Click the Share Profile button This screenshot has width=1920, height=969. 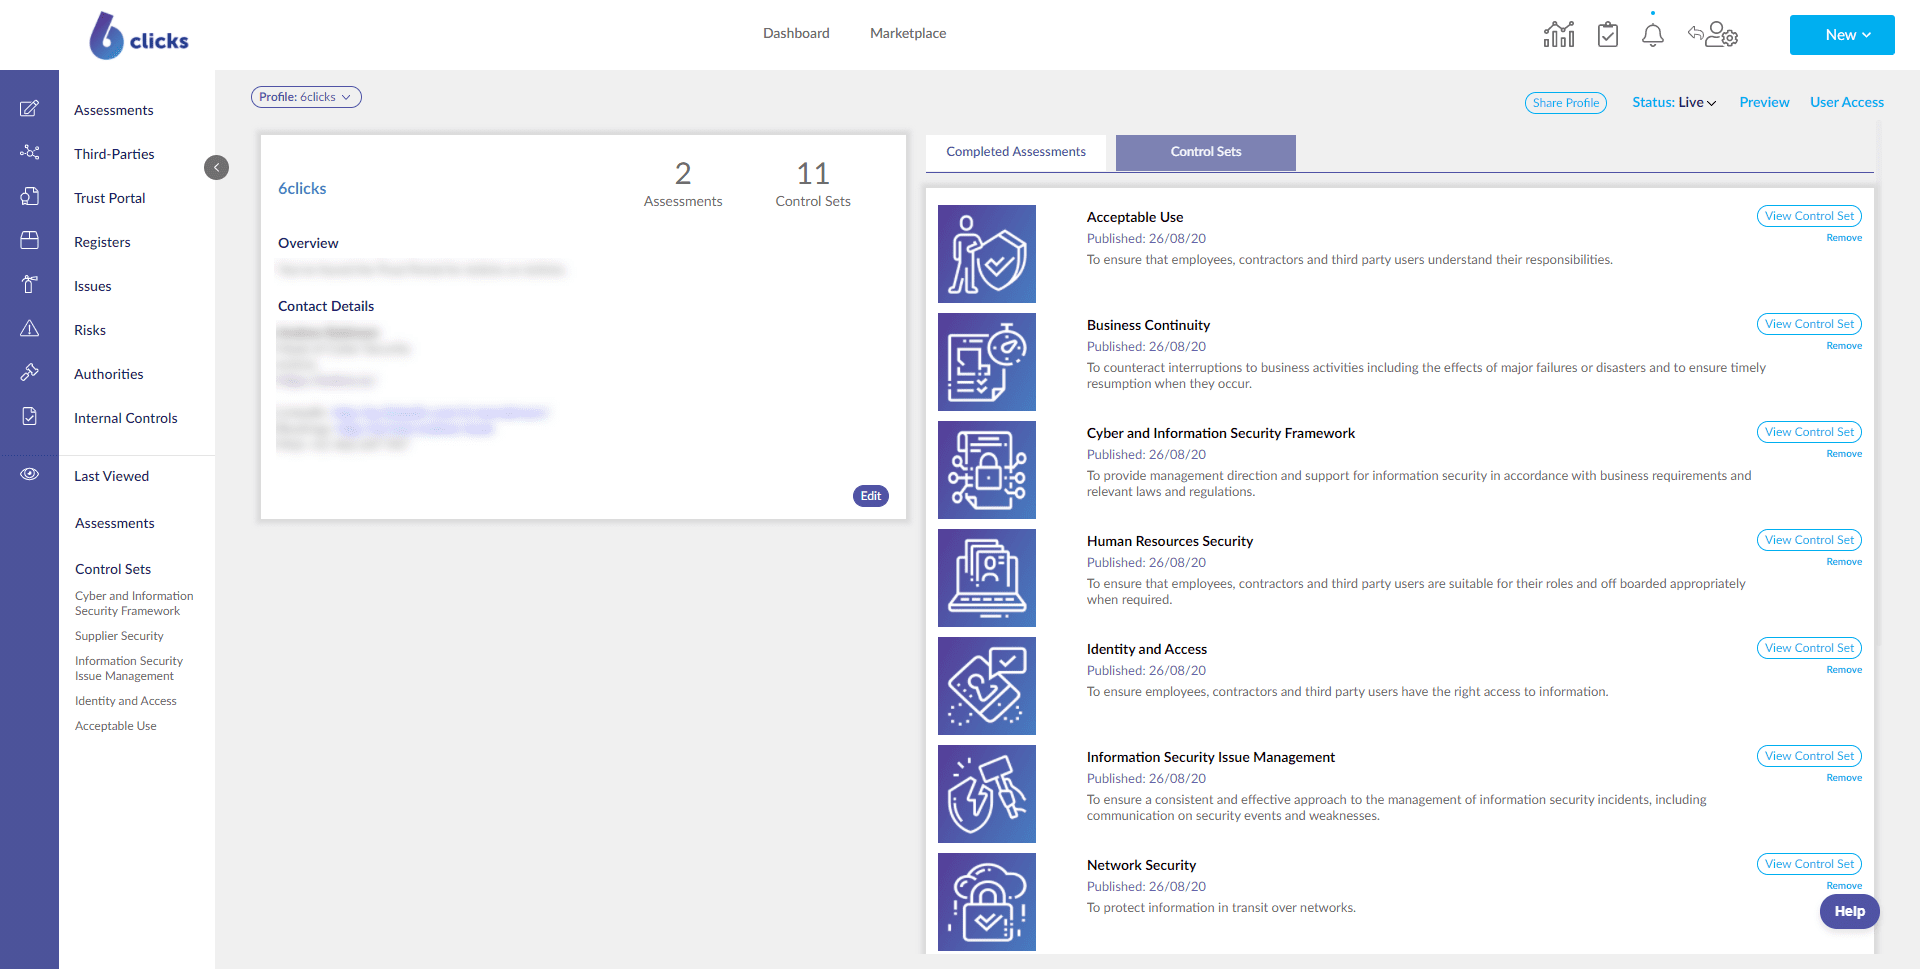[x=1565, y=103]
